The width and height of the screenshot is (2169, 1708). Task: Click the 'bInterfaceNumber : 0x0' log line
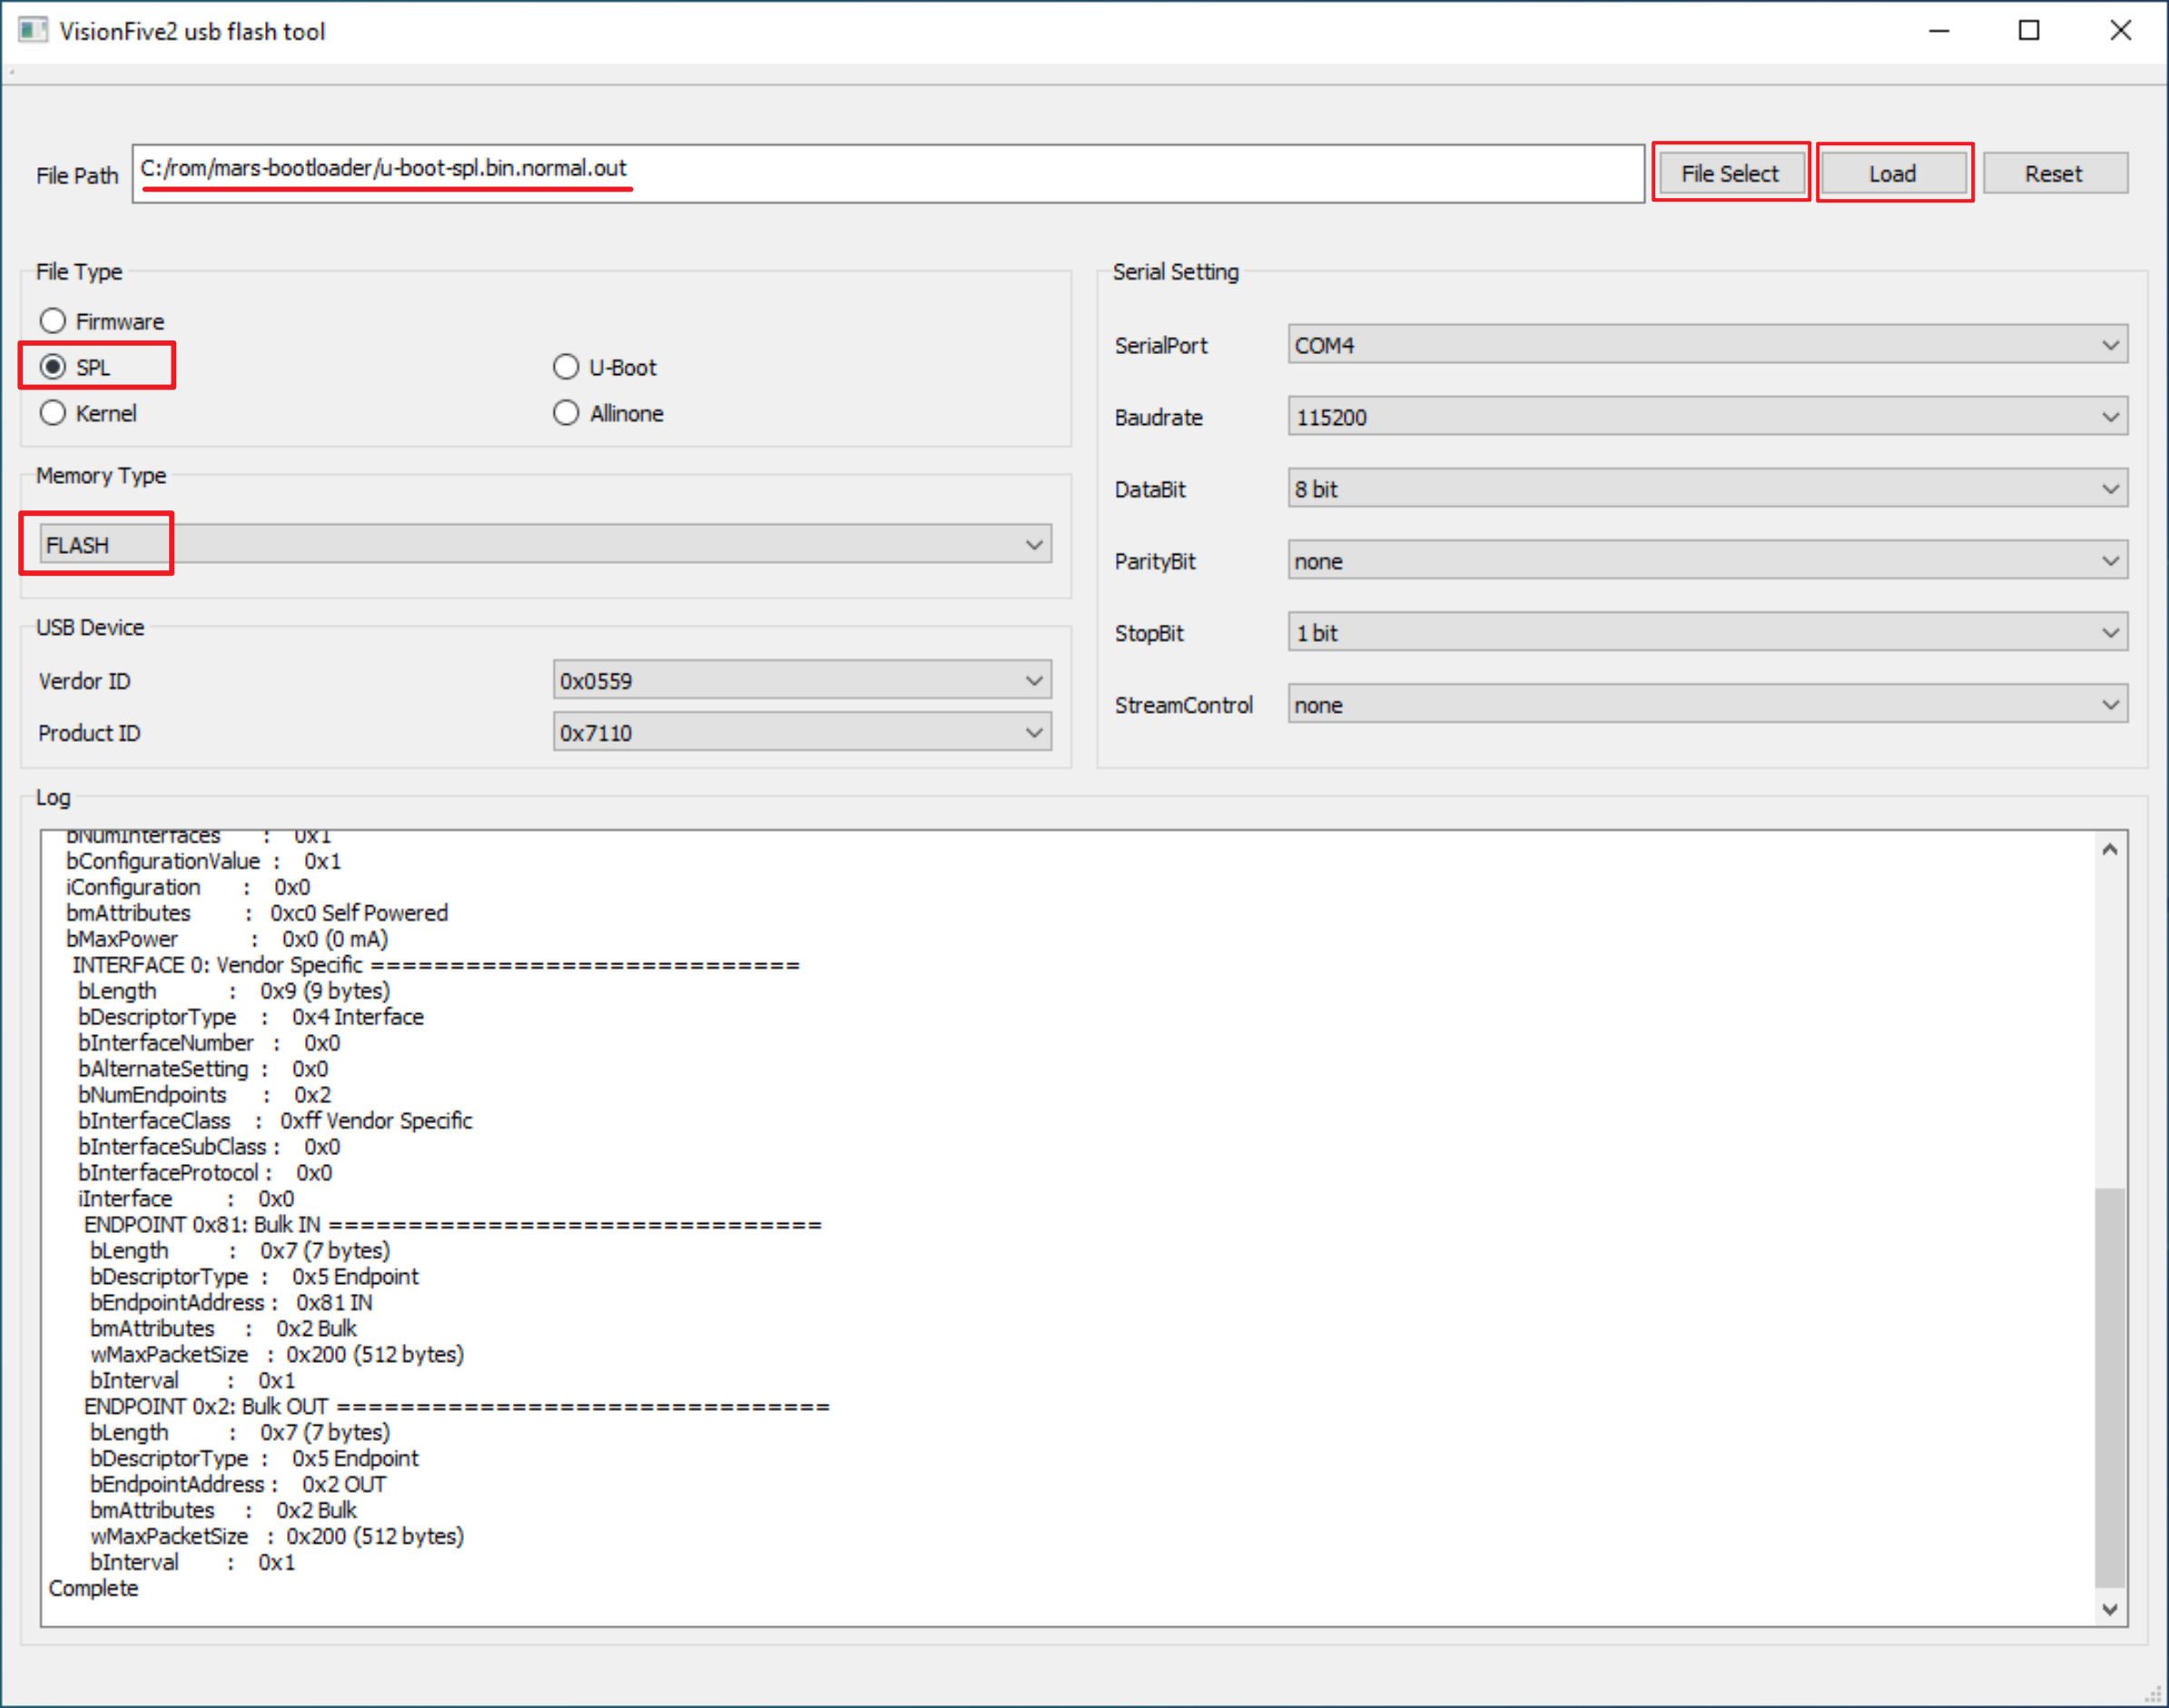click(209, 1043)
